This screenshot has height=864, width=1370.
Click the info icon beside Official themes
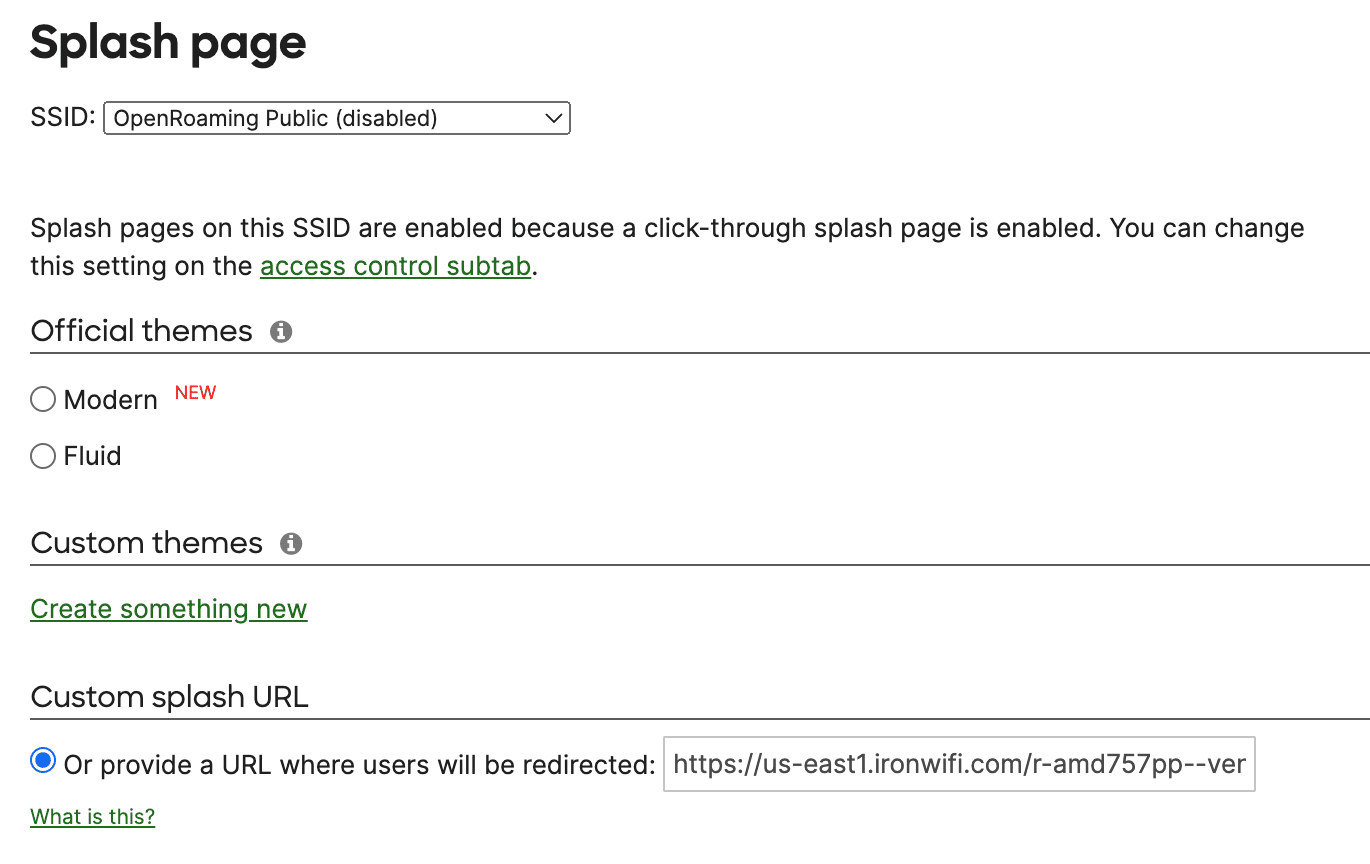(281, 331)
